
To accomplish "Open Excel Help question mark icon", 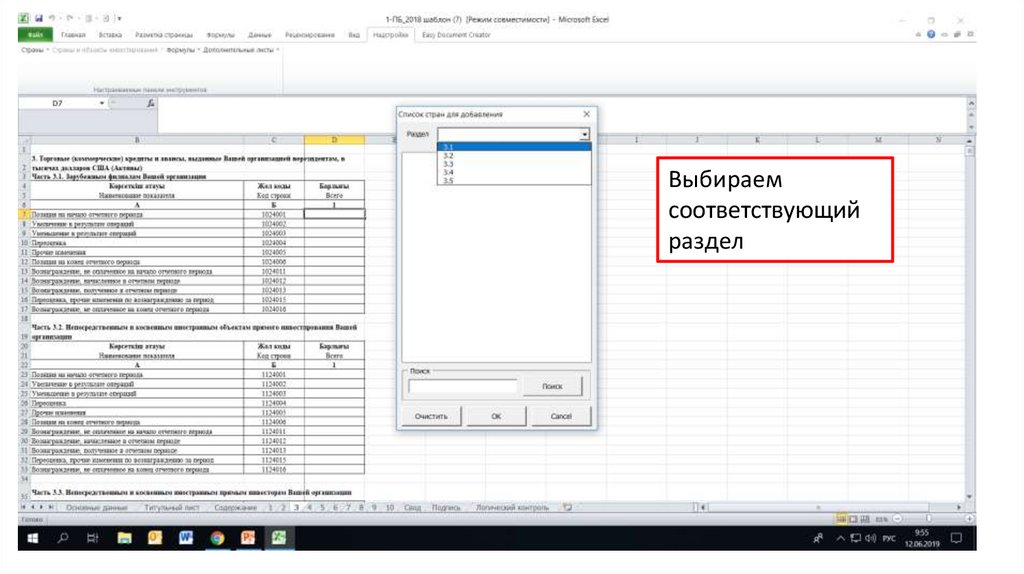I will [931, 35].
